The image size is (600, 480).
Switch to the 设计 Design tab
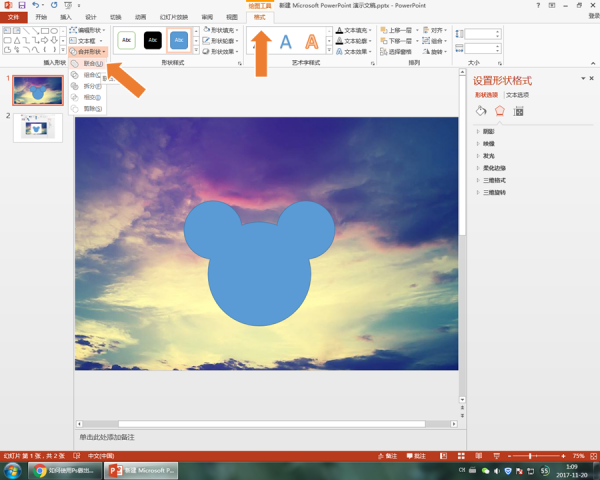tap(91, 17)
